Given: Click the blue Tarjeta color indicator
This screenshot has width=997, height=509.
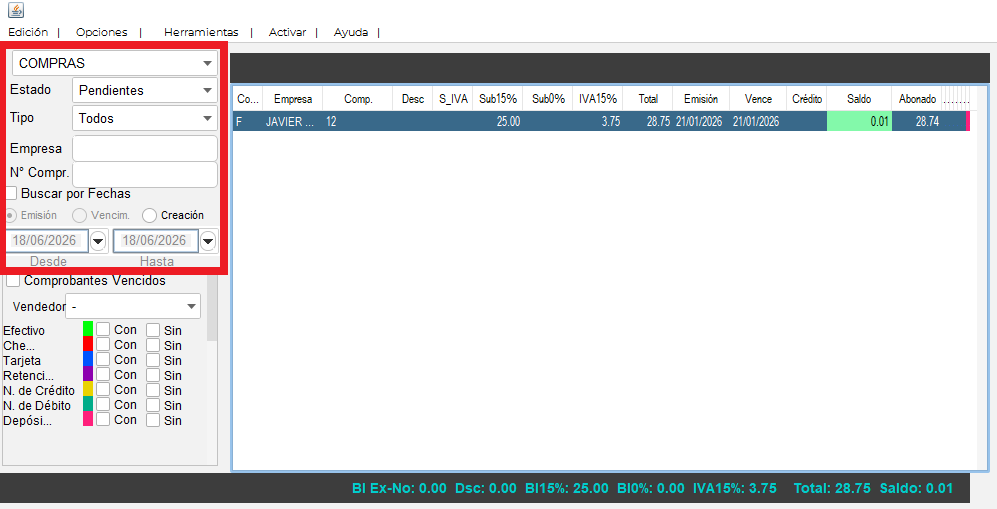Looking at the screenshot, I should point(88,359).
